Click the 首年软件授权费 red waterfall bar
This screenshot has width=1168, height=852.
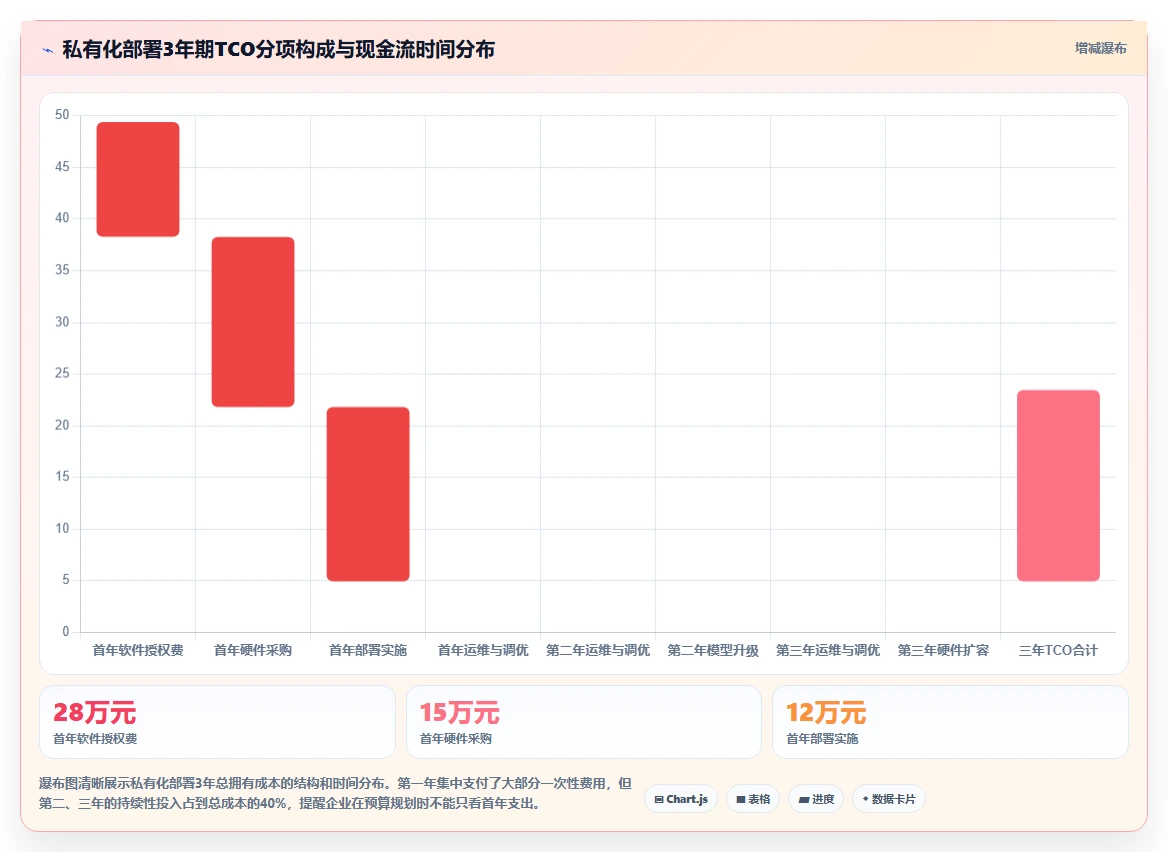[138, 179]
